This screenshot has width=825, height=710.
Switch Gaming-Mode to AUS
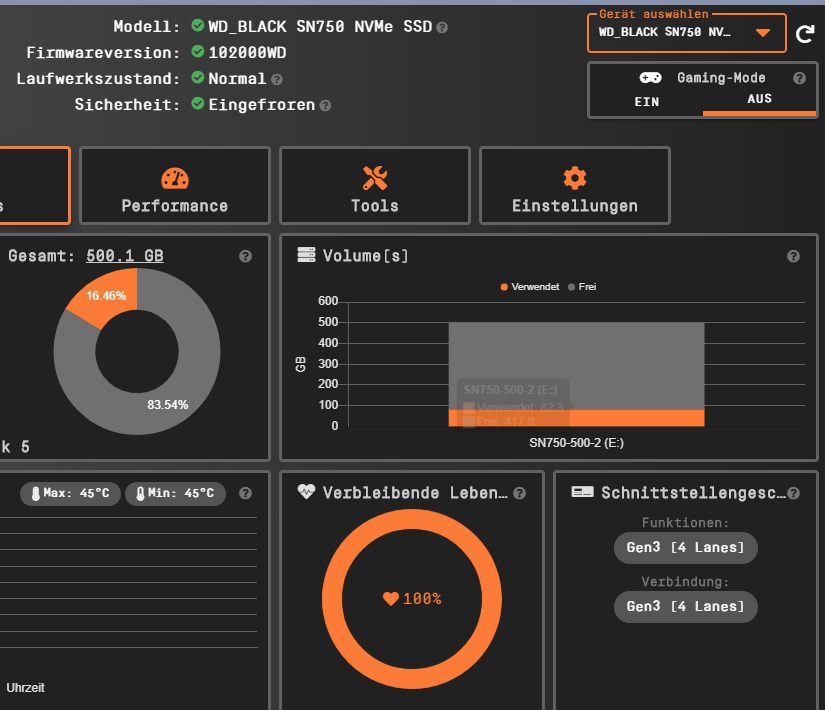coord(759,100)
